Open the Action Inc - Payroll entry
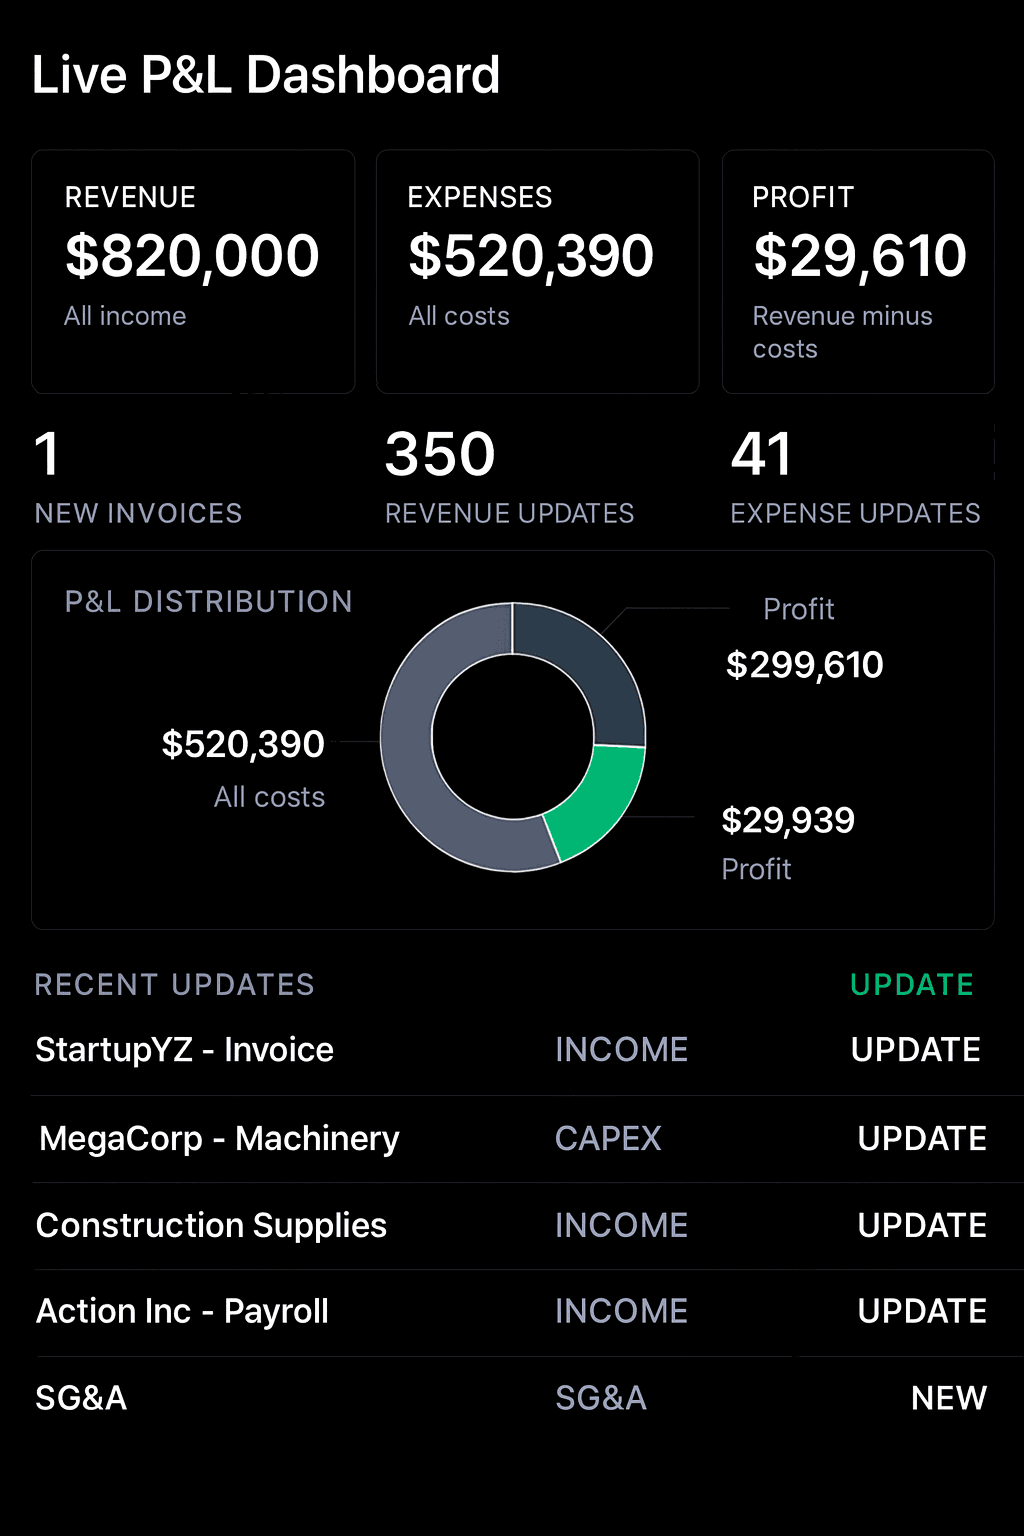This screenshot has width=1024, height=1536. click(182, 1312)
